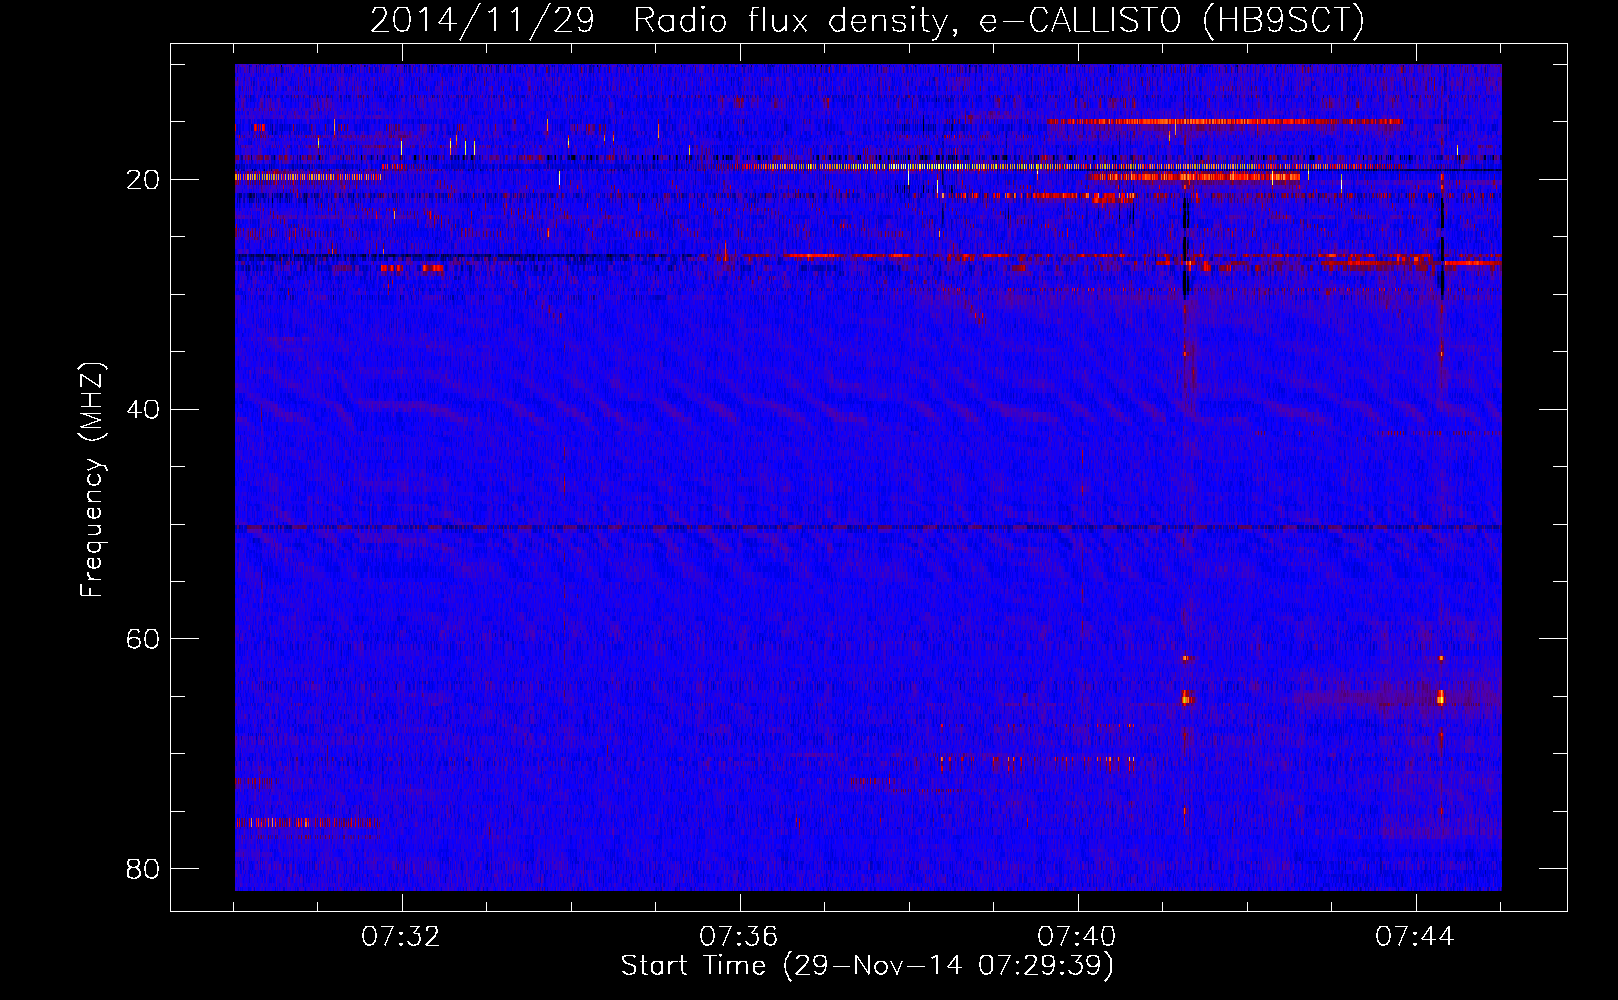This screenshot has height=1000, width=1618.
Task: Click the 20 MHz frequency tick label
Action: [144, 180]
